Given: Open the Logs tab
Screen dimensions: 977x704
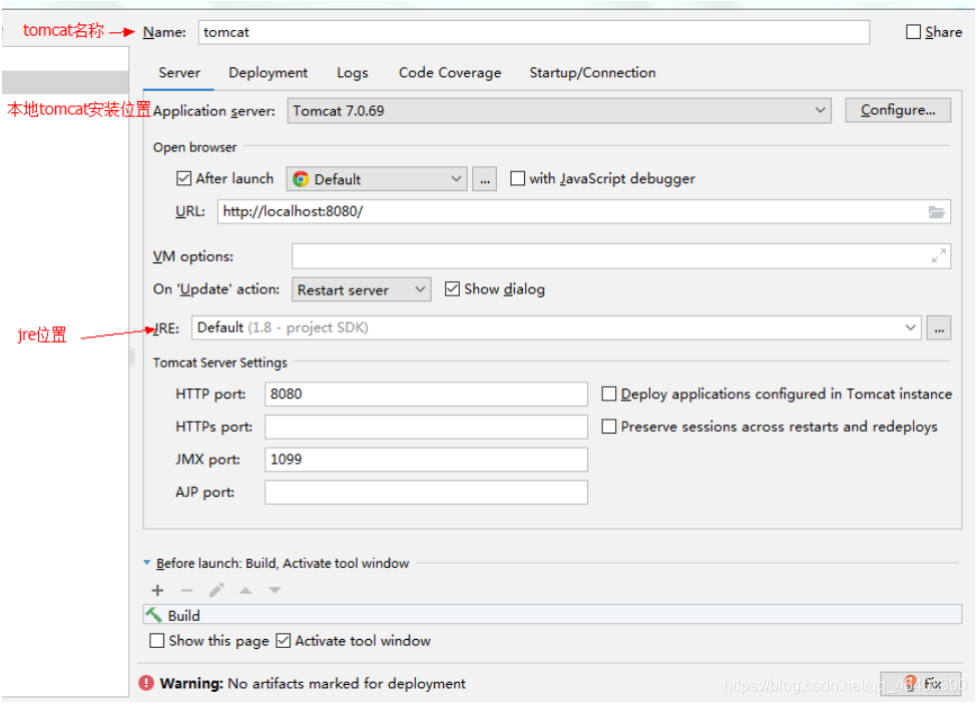Looking at the screenshot, I should pyautogui.click(x=352, y=73).
